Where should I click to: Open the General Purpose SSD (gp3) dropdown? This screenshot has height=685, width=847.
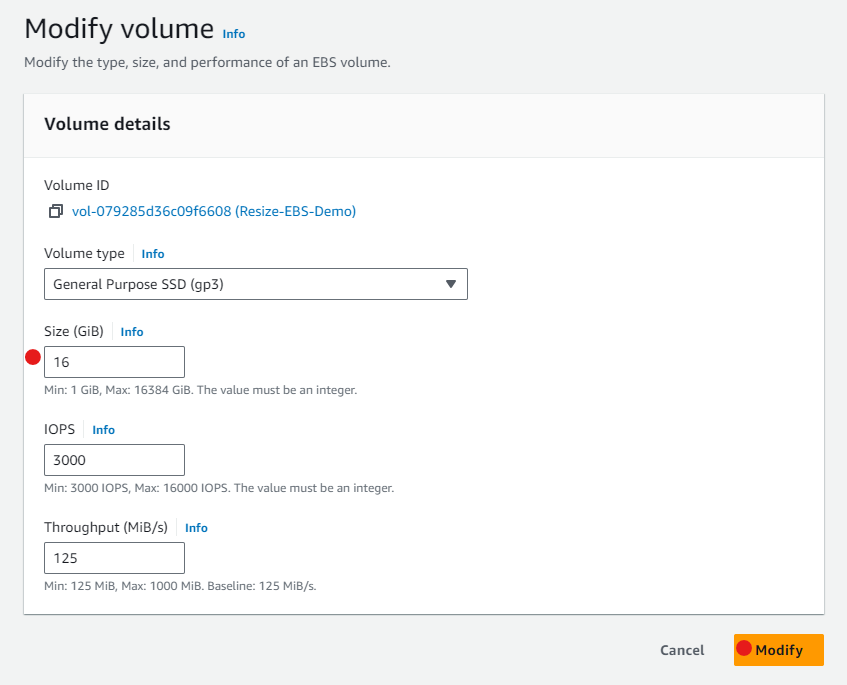click(x=256, y=284)
